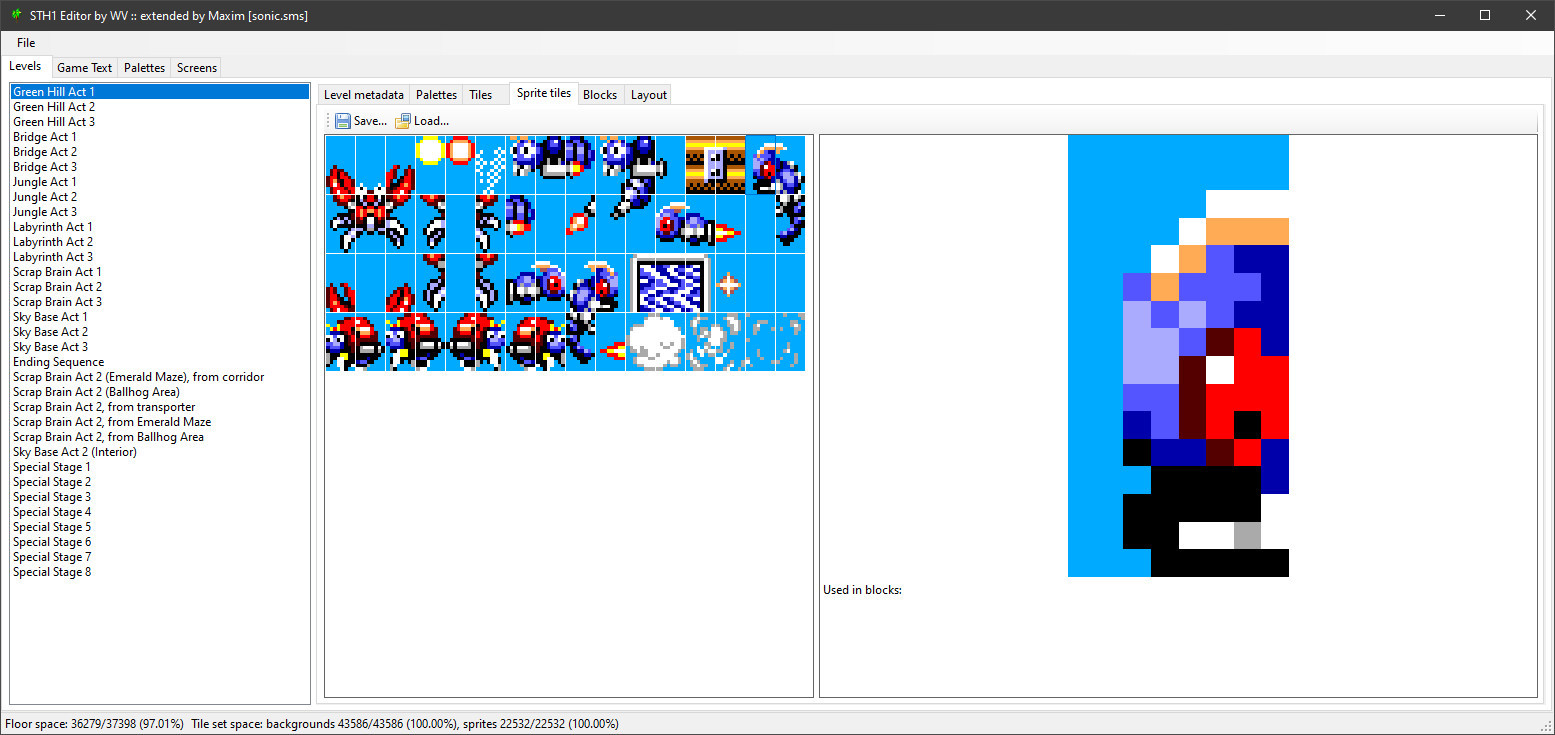Switch to the Blocks tab

(599, 95)
